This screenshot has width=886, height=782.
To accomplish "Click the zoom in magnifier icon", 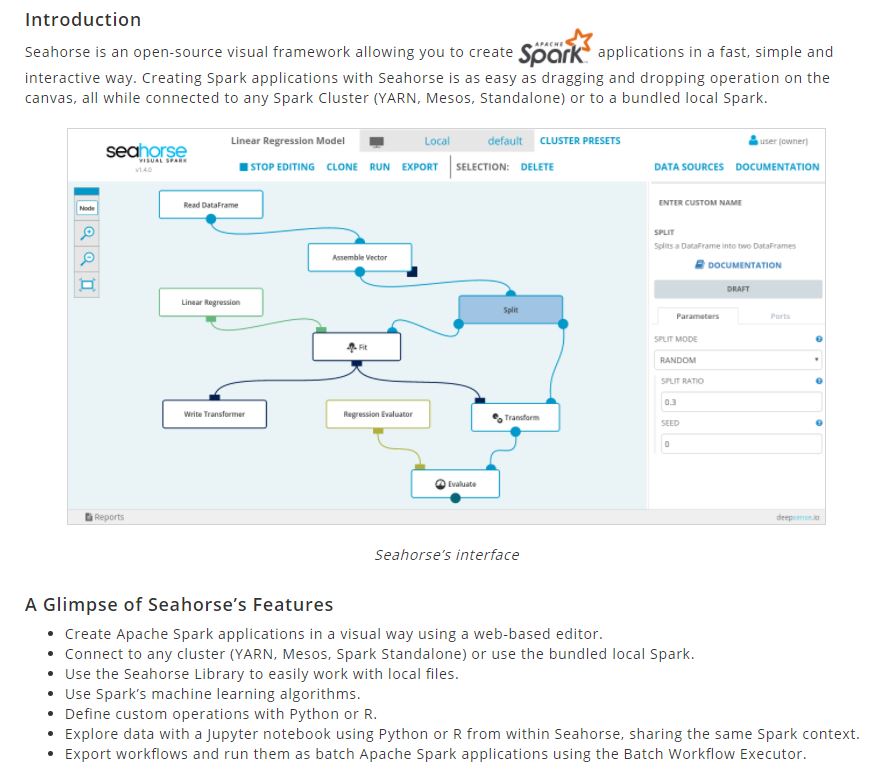I will [x=87, y=232].
